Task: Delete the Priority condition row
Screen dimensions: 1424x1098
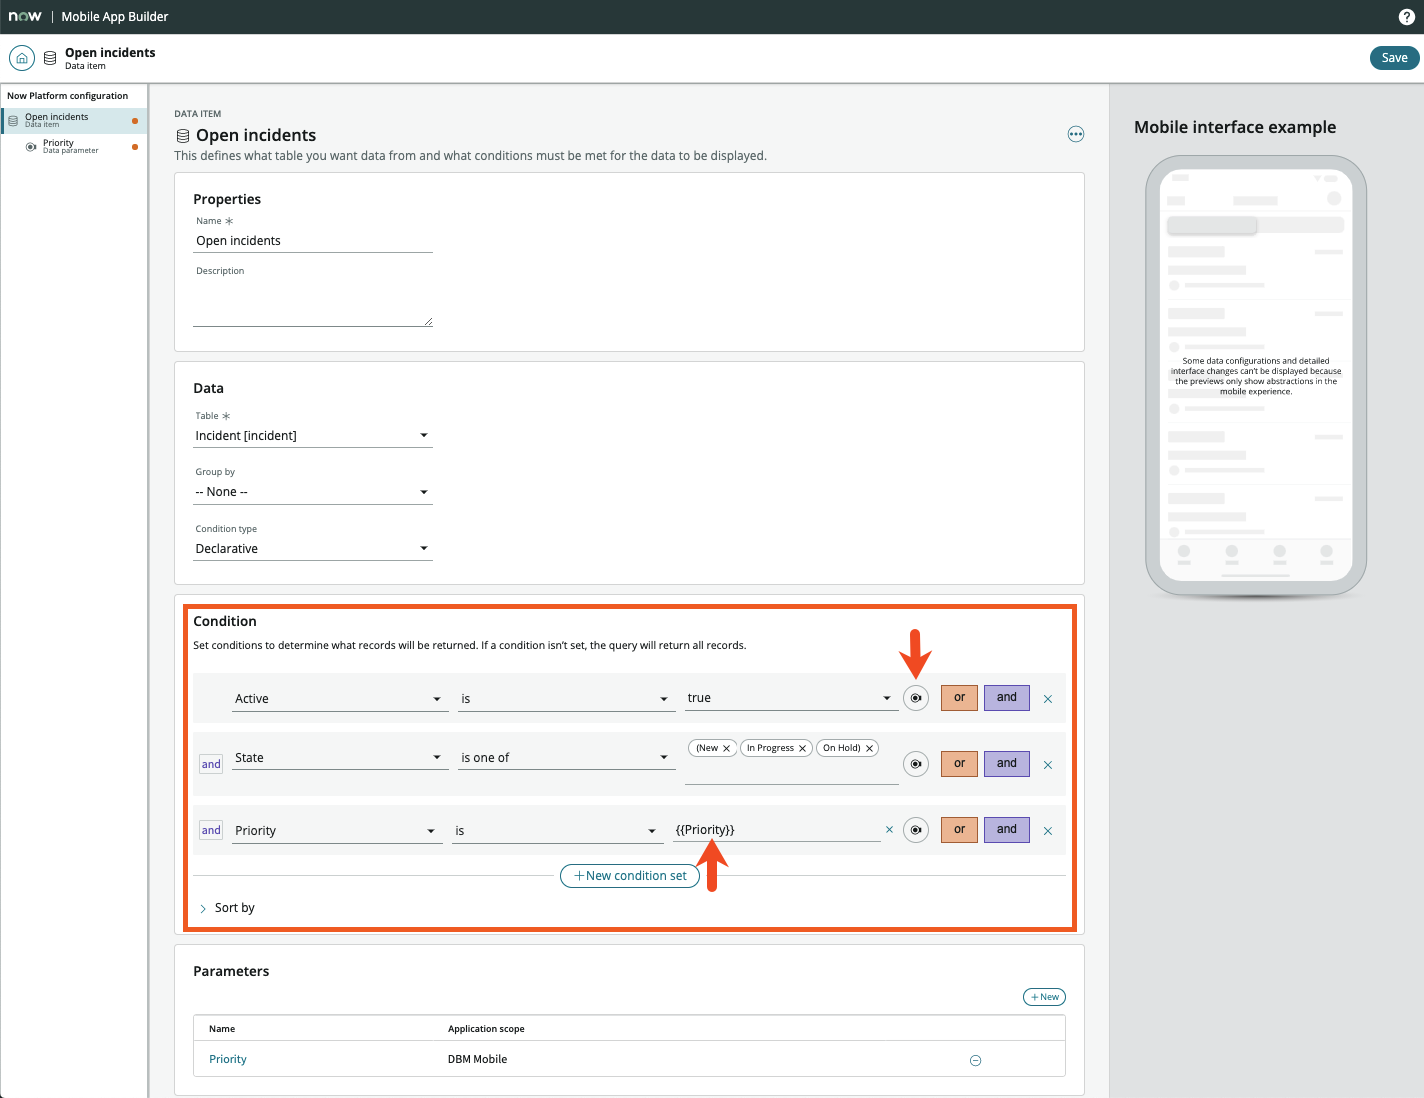Action: [x=1048, y=831]
